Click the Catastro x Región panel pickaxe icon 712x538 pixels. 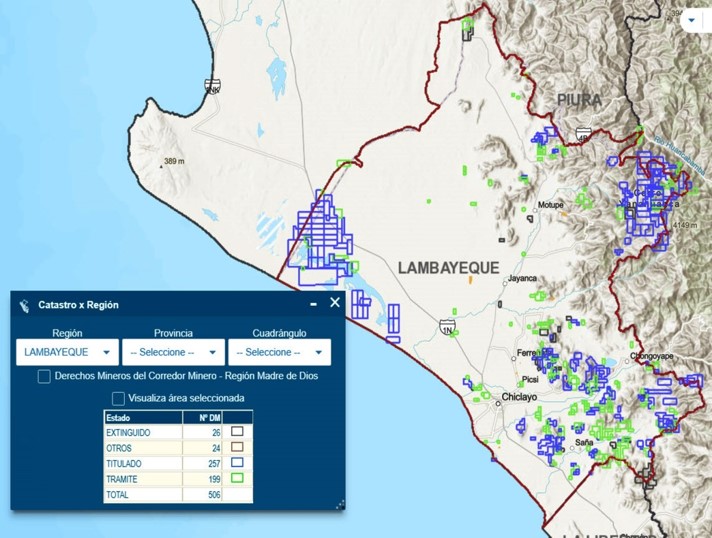coord(24,304)
